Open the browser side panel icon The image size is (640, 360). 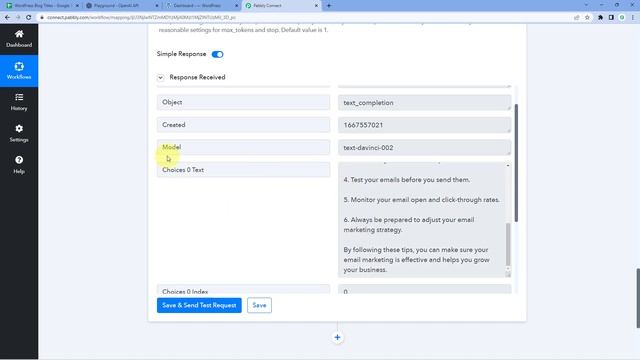click(x=611, y=18)
